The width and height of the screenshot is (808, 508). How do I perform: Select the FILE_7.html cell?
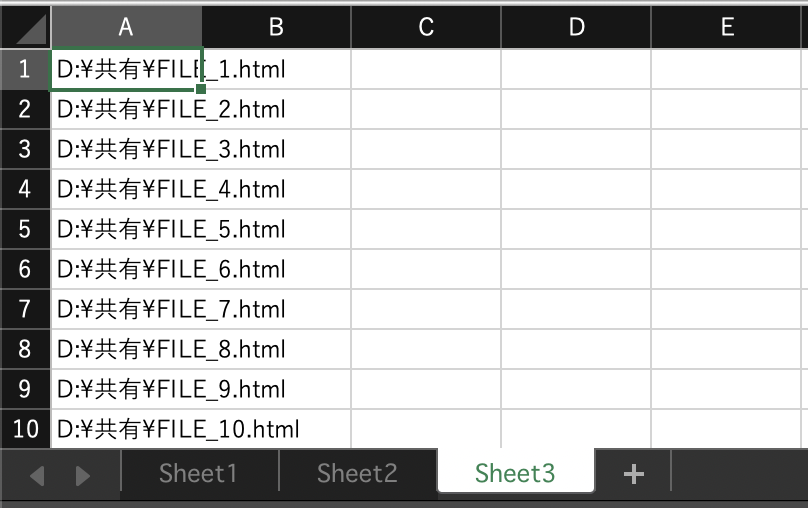(x=126, y=309)
